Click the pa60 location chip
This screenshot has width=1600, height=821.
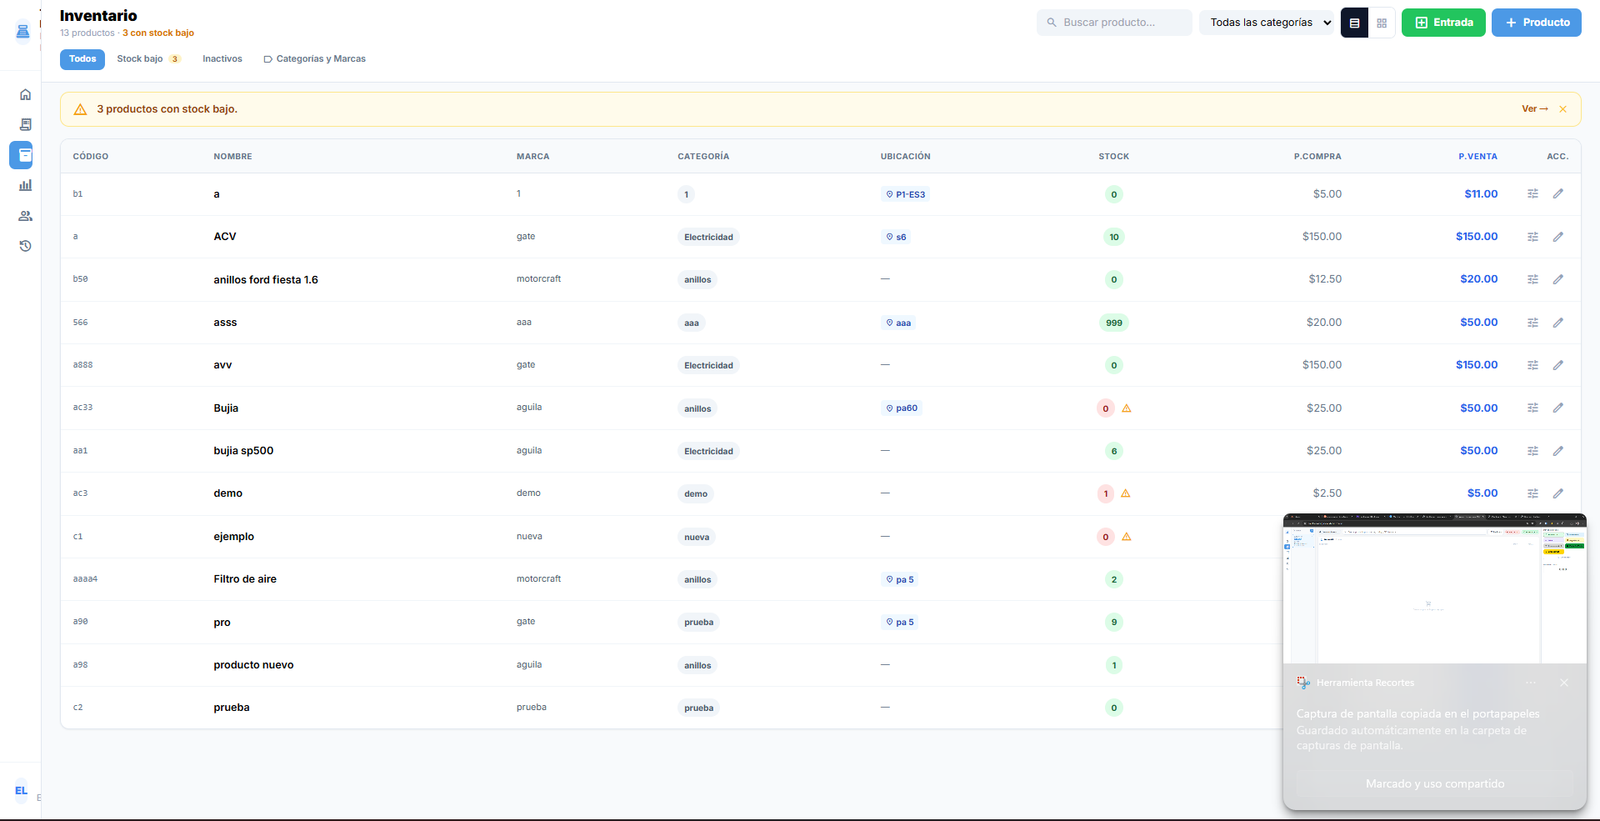902,408
